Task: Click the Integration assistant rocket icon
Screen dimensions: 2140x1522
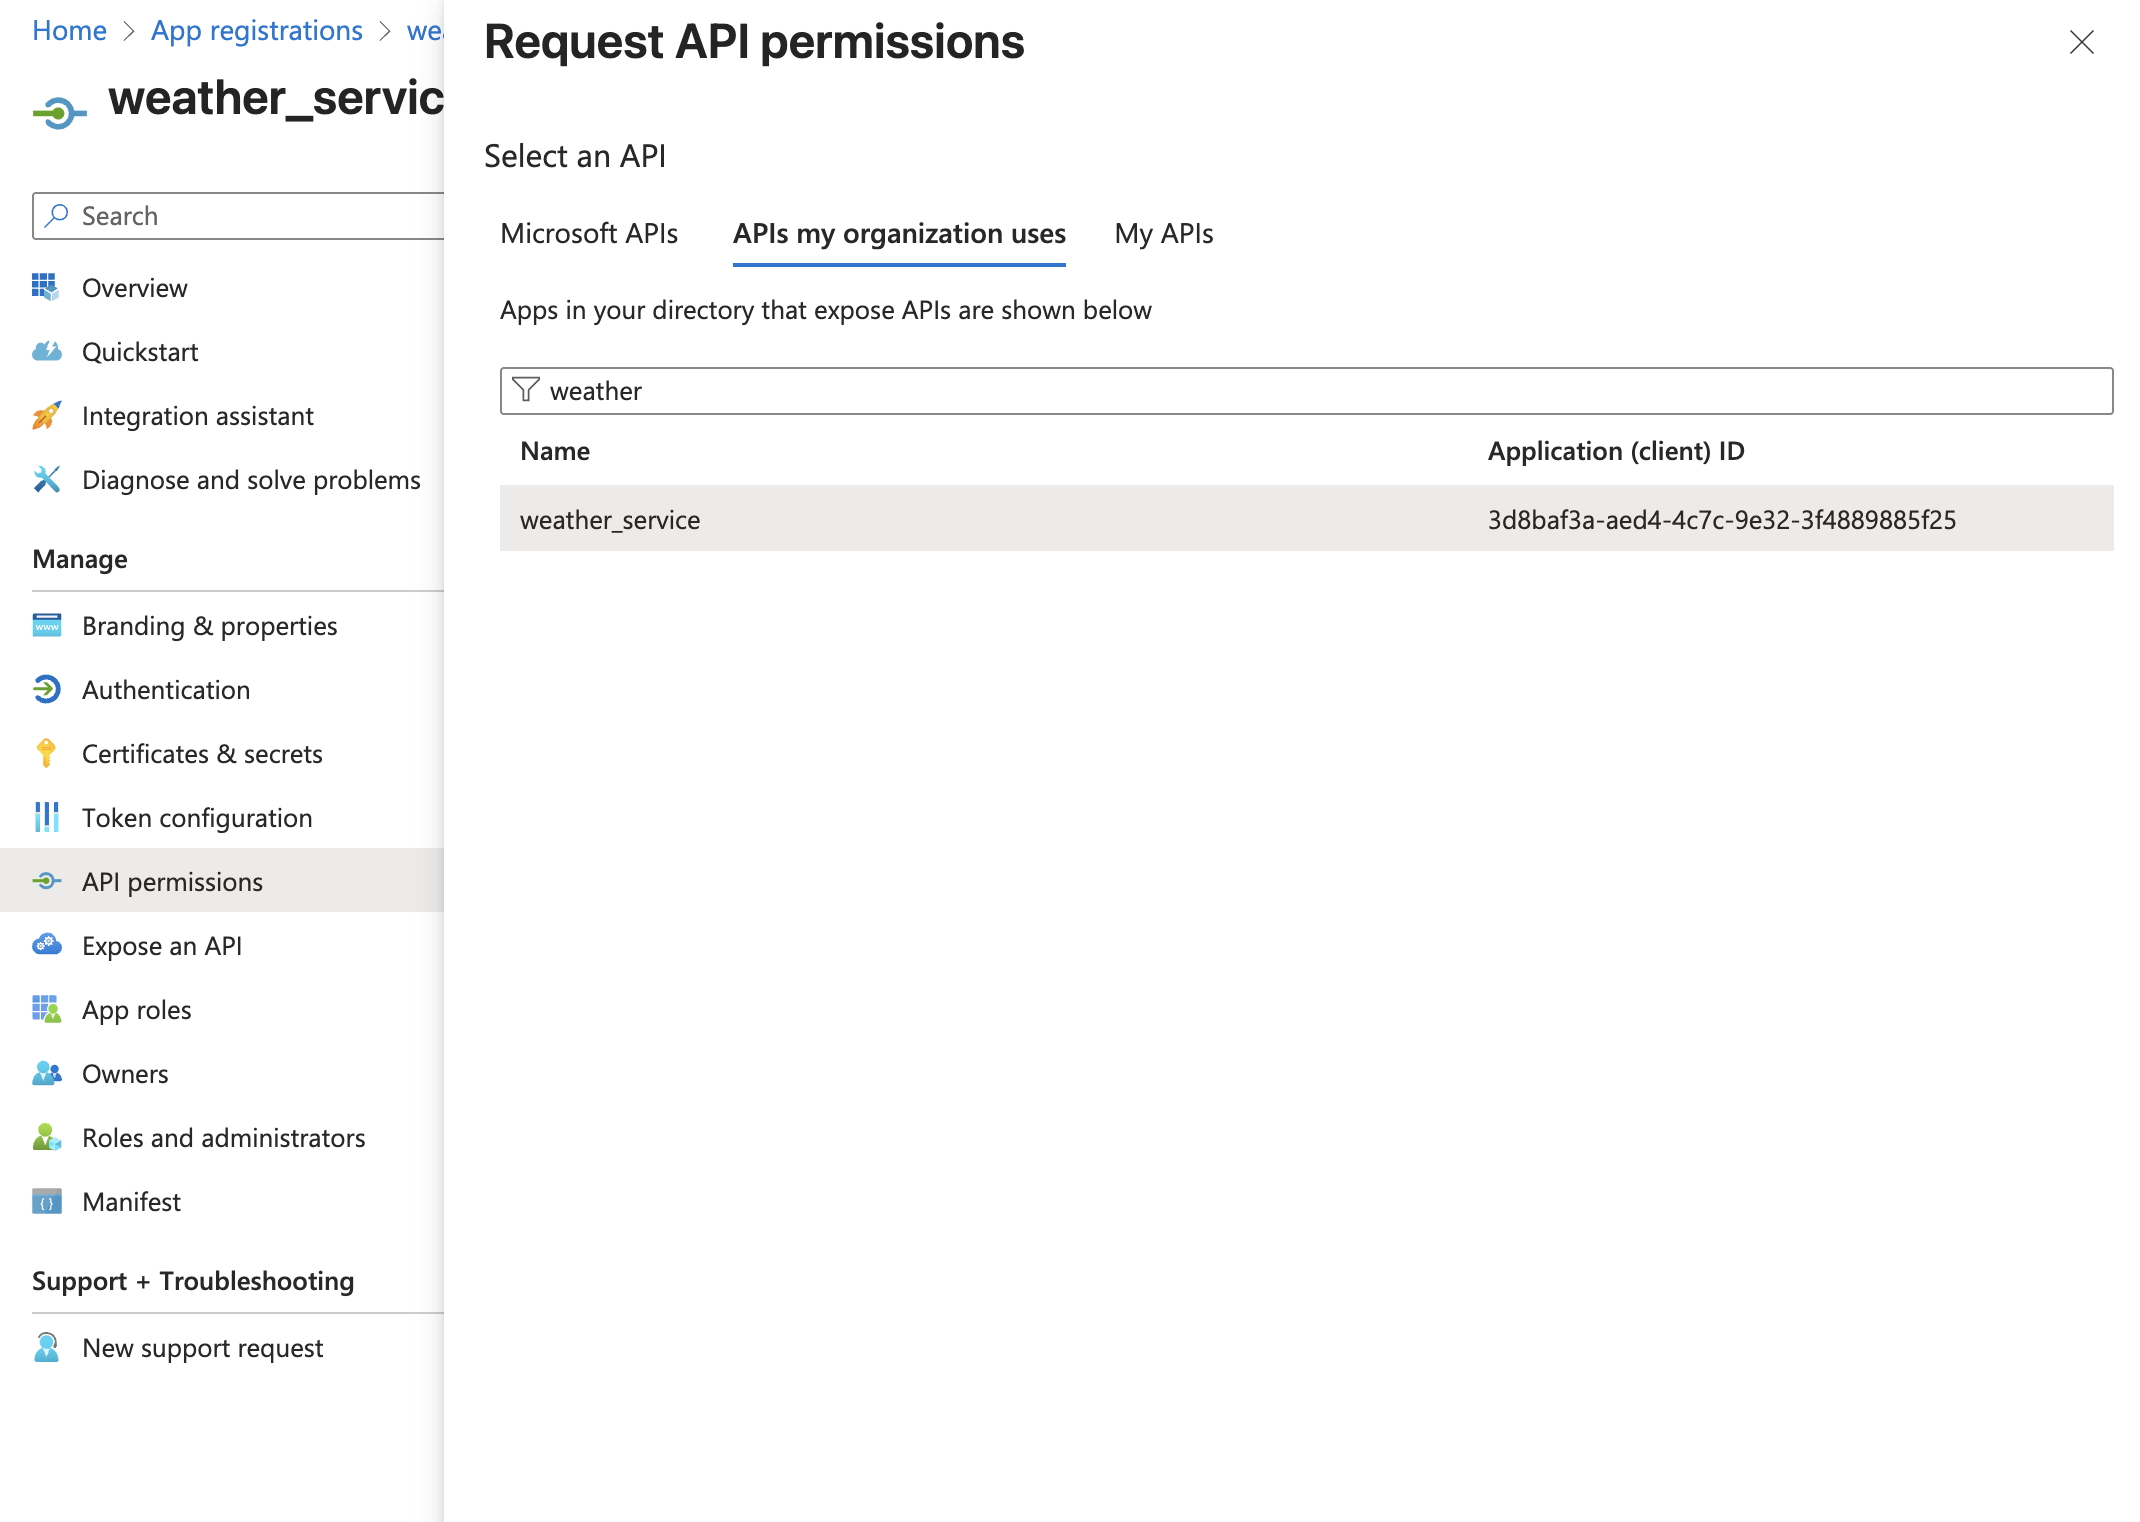Action: tap(46, 415)
